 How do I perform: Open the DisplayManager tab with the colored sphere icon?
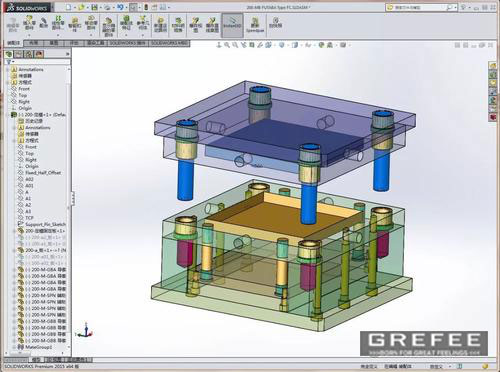pos(39,54)
